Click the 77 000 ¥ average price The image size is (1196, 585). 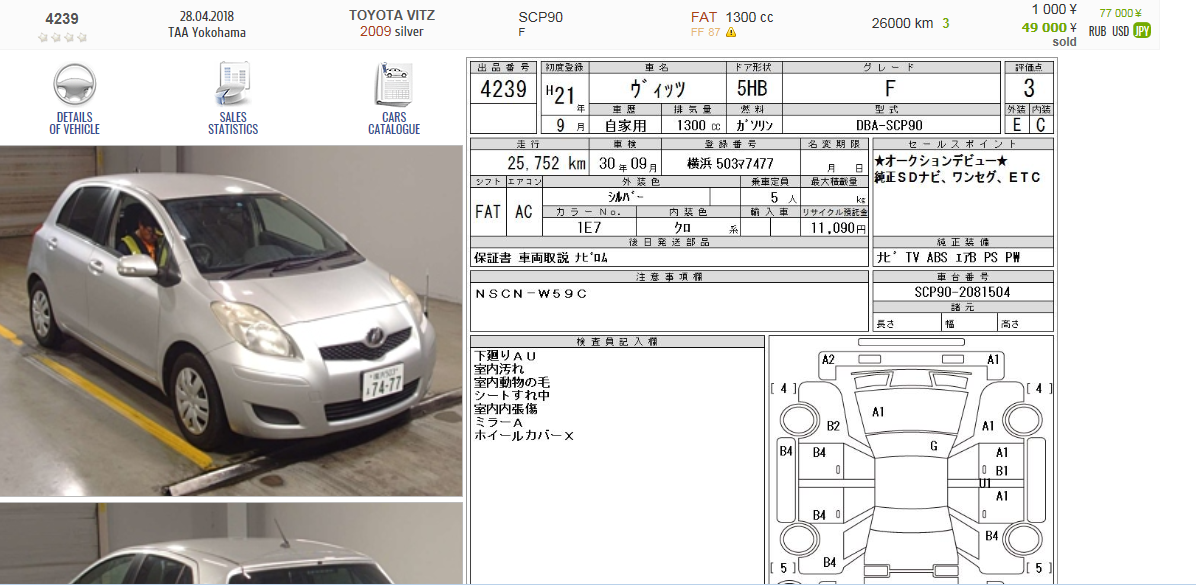pyautogui.click(x=1120, y=13)
